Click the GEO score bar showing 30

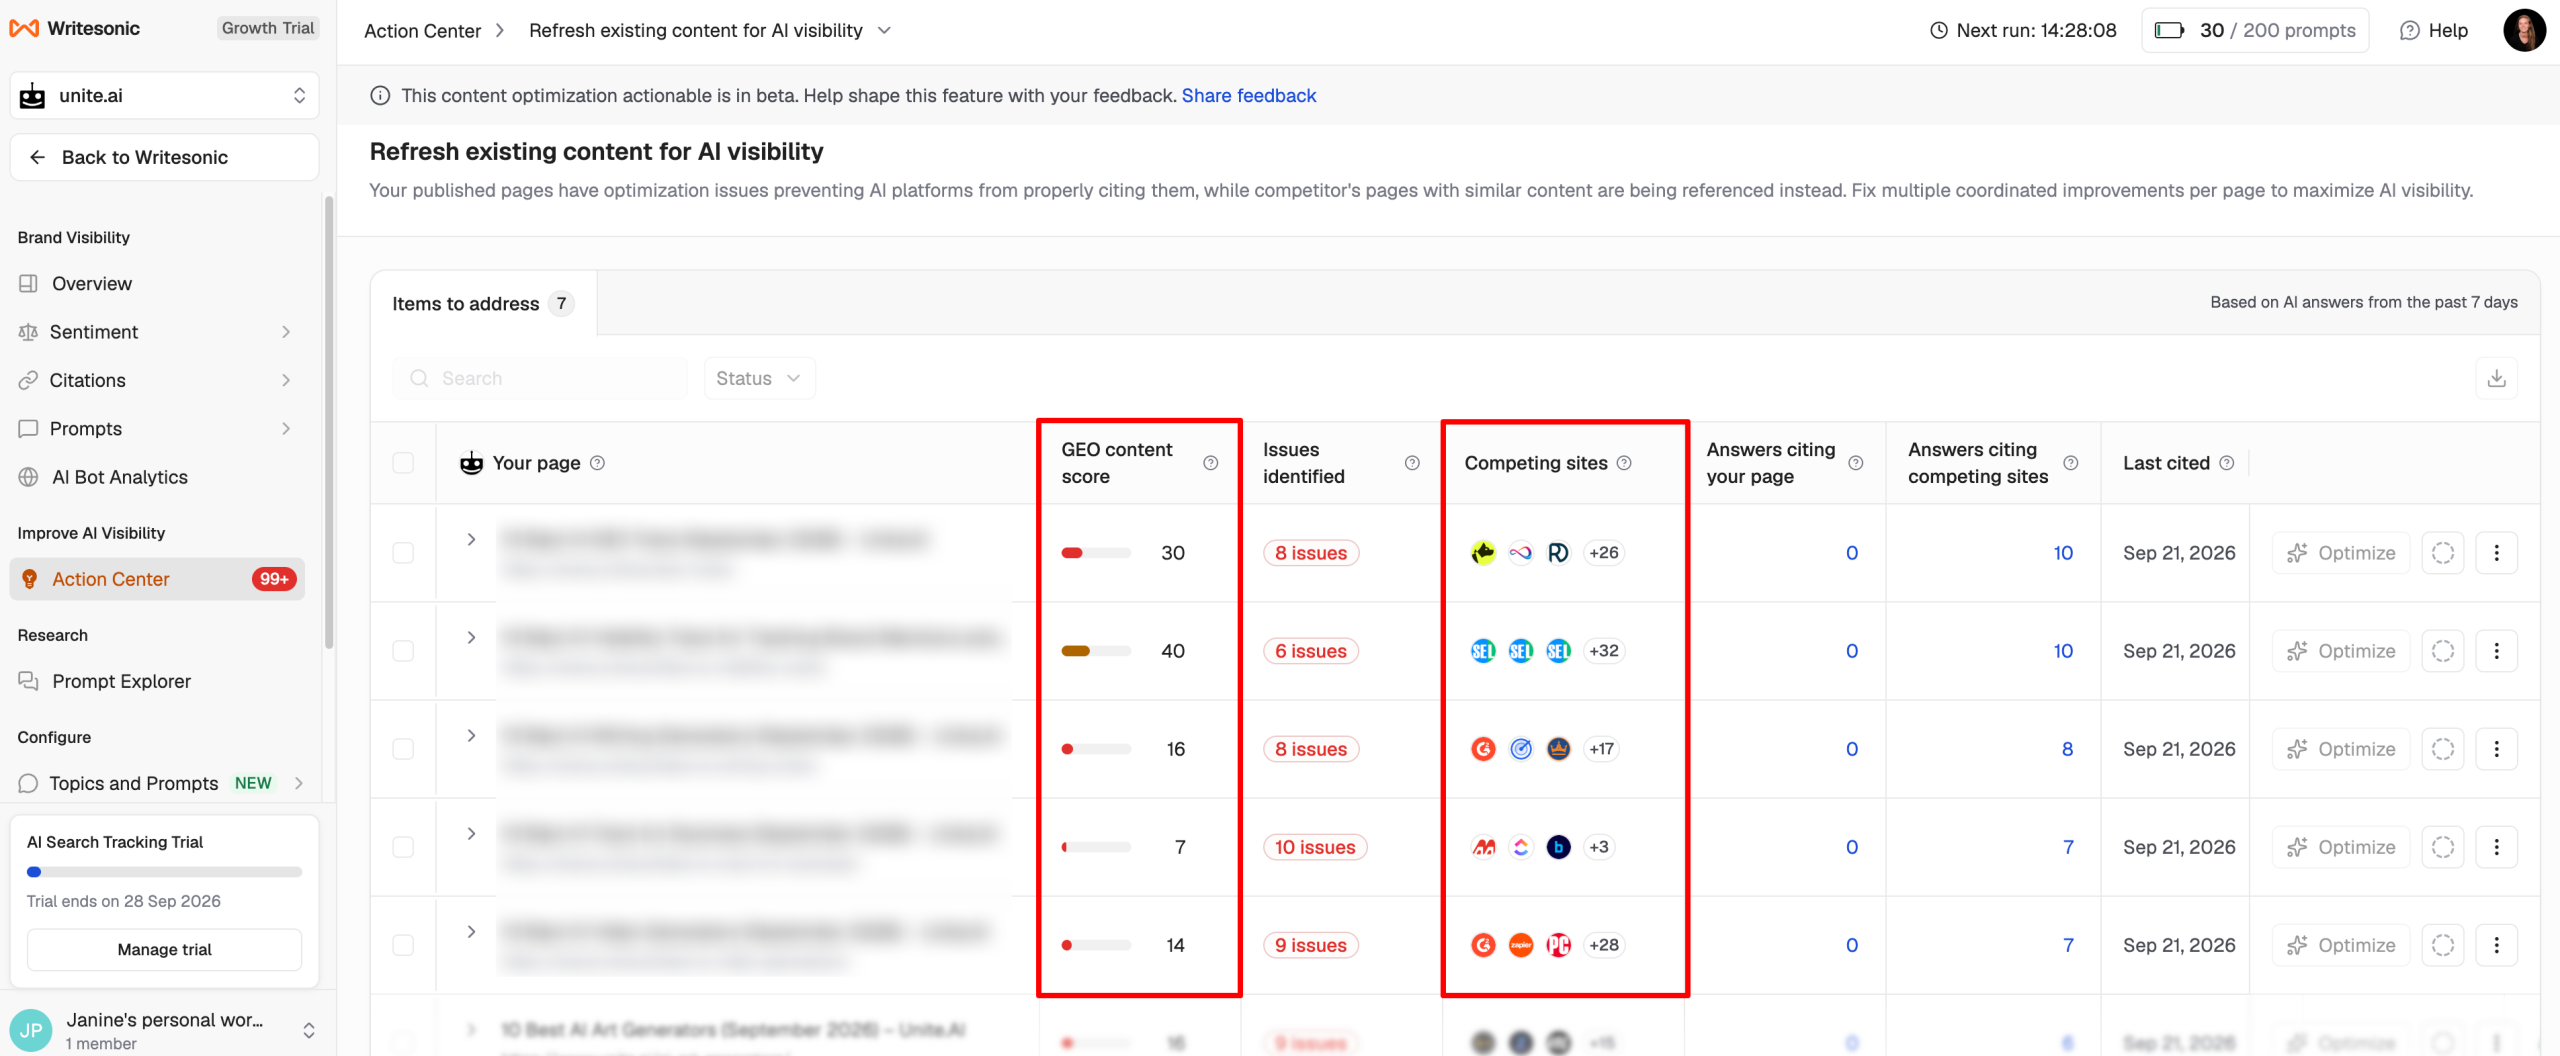pos(1096,553)
